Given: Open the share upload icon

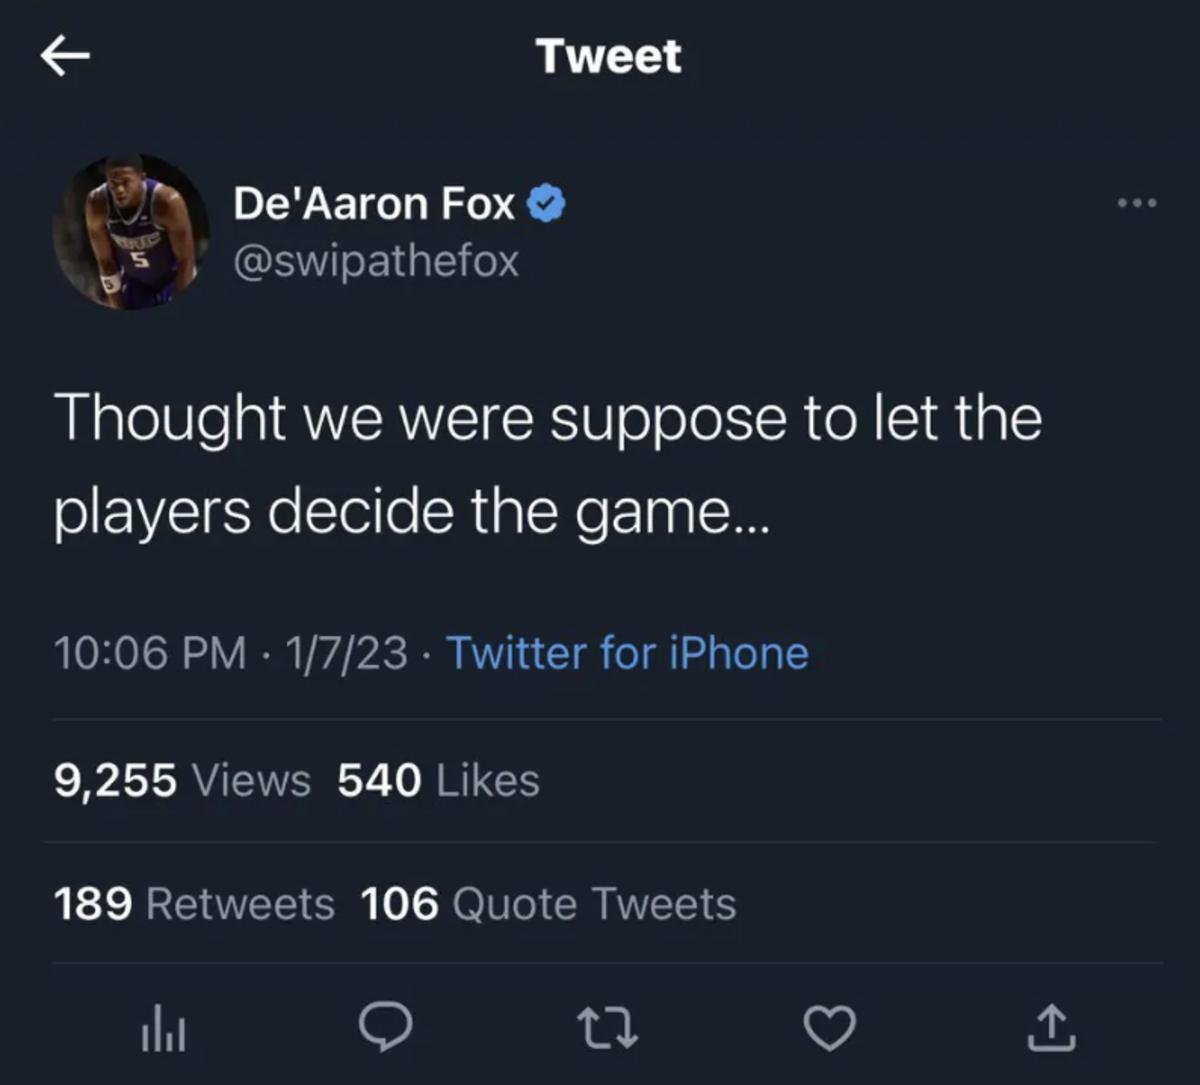Looking at the screenshot, I should click(x=1048, y=1028).
